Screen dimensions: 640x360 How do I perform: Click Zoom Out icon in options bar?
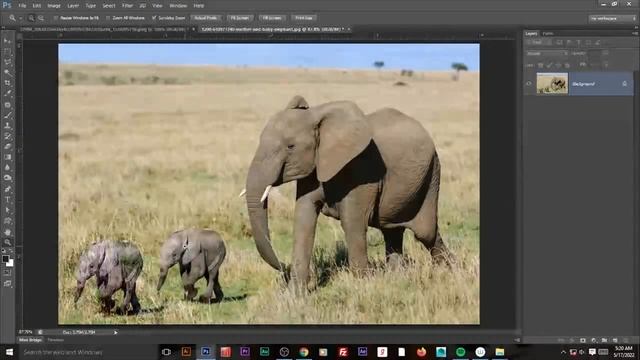coord(41,18)
